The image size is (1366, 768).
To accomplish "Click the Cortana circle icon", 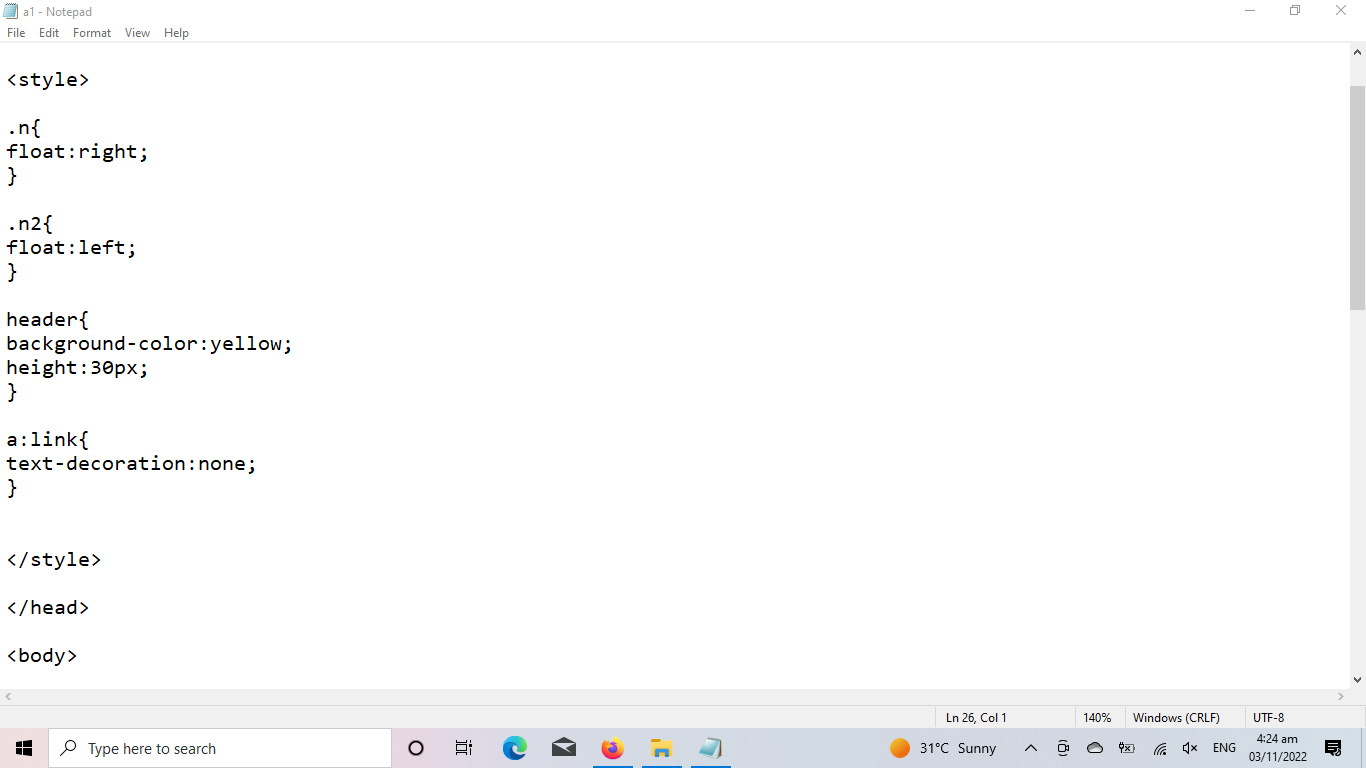I will tap(416, 748).
